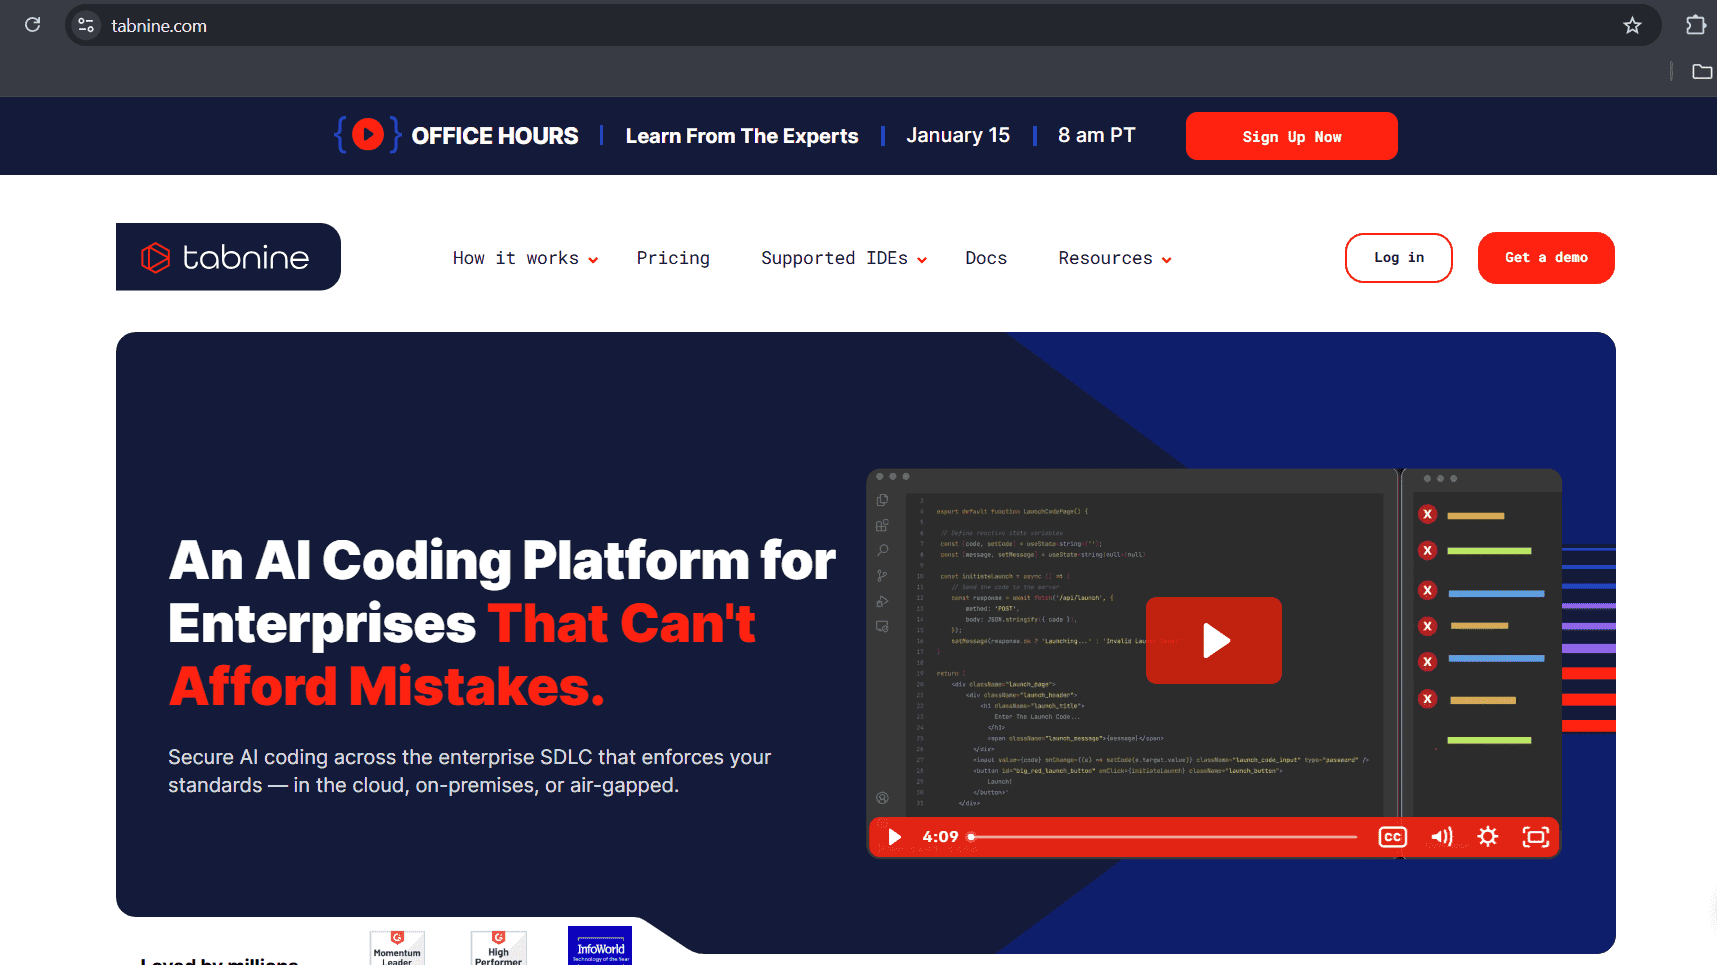Click the 'Learn From The Experts' banner text
This screenshot has height=965, width=1717.
click(x=742, y=136)
